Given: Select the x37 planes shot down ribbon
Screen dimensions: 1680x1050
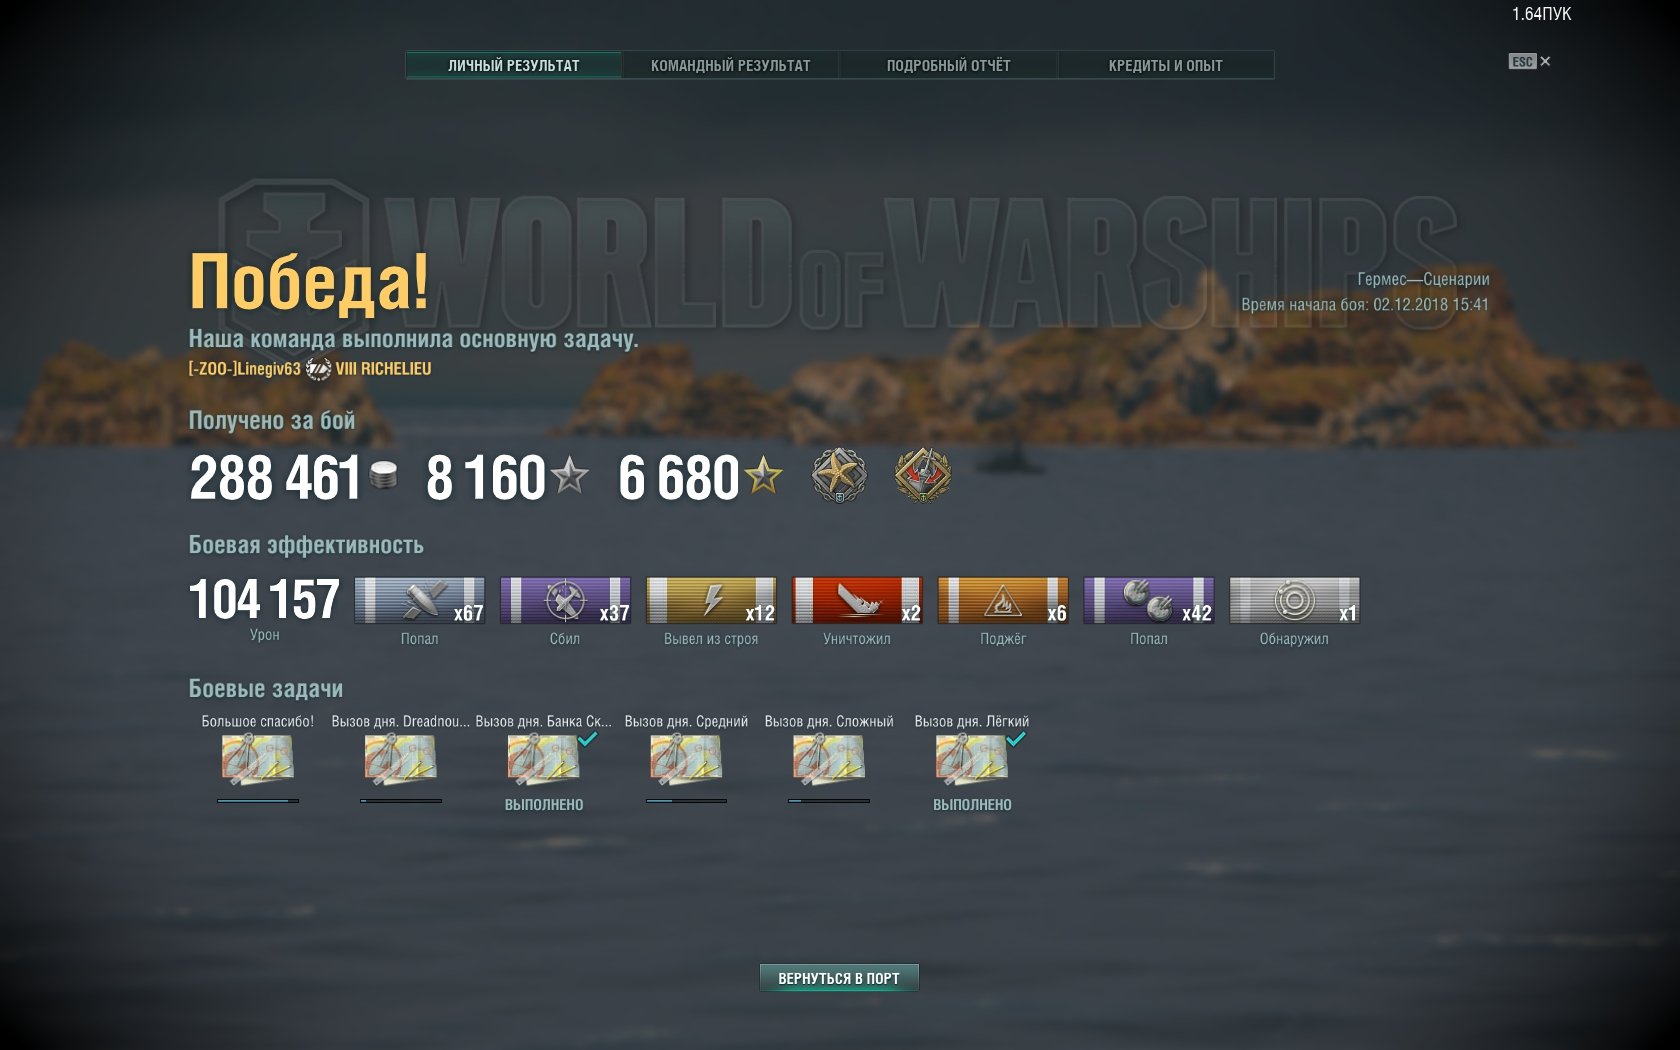Looking at the screenshot, I should [x=566, y=601].
